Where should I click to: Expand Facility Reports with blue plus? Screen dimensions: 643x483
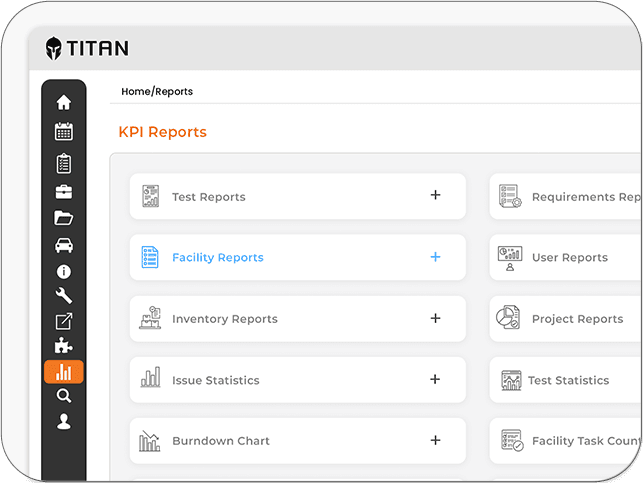click(x=436, y=257)
